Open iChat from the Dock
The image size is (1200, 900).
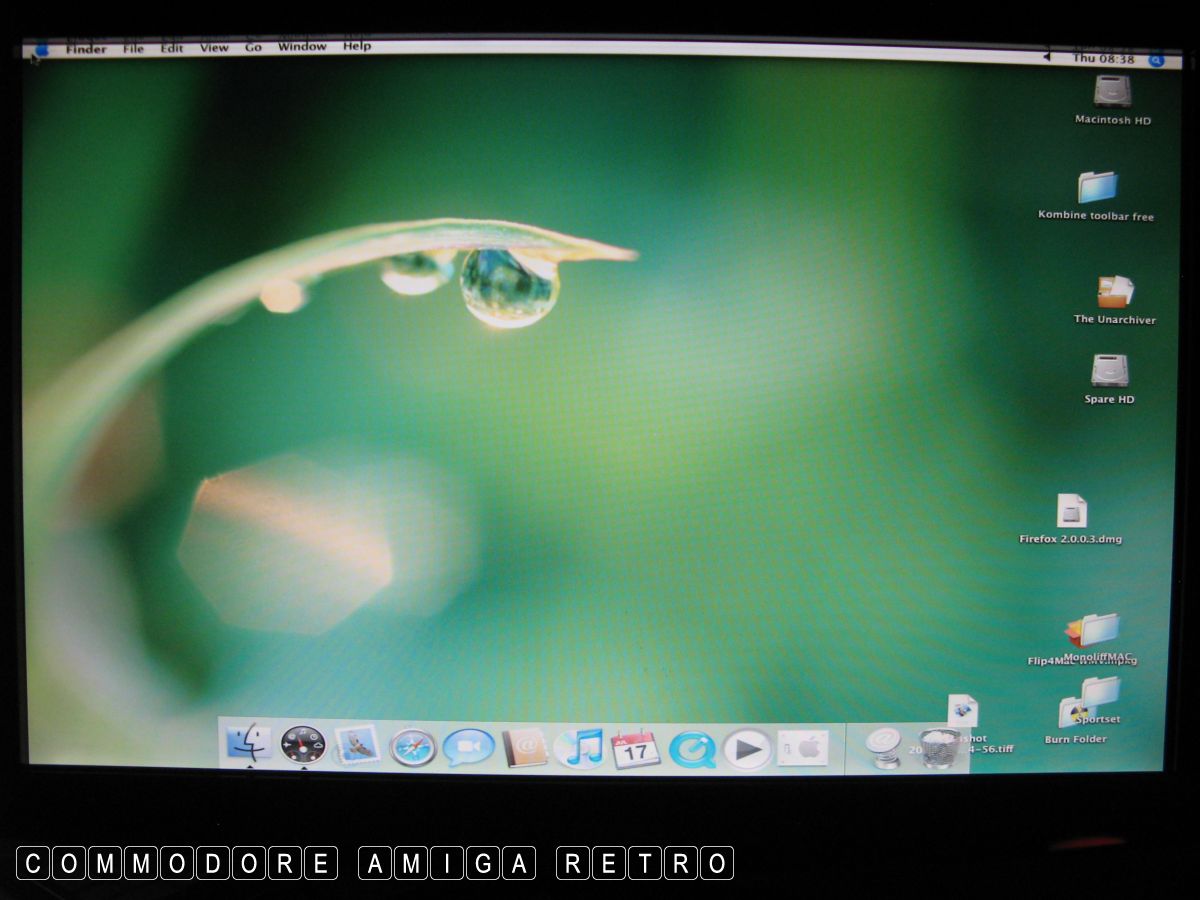468,747
